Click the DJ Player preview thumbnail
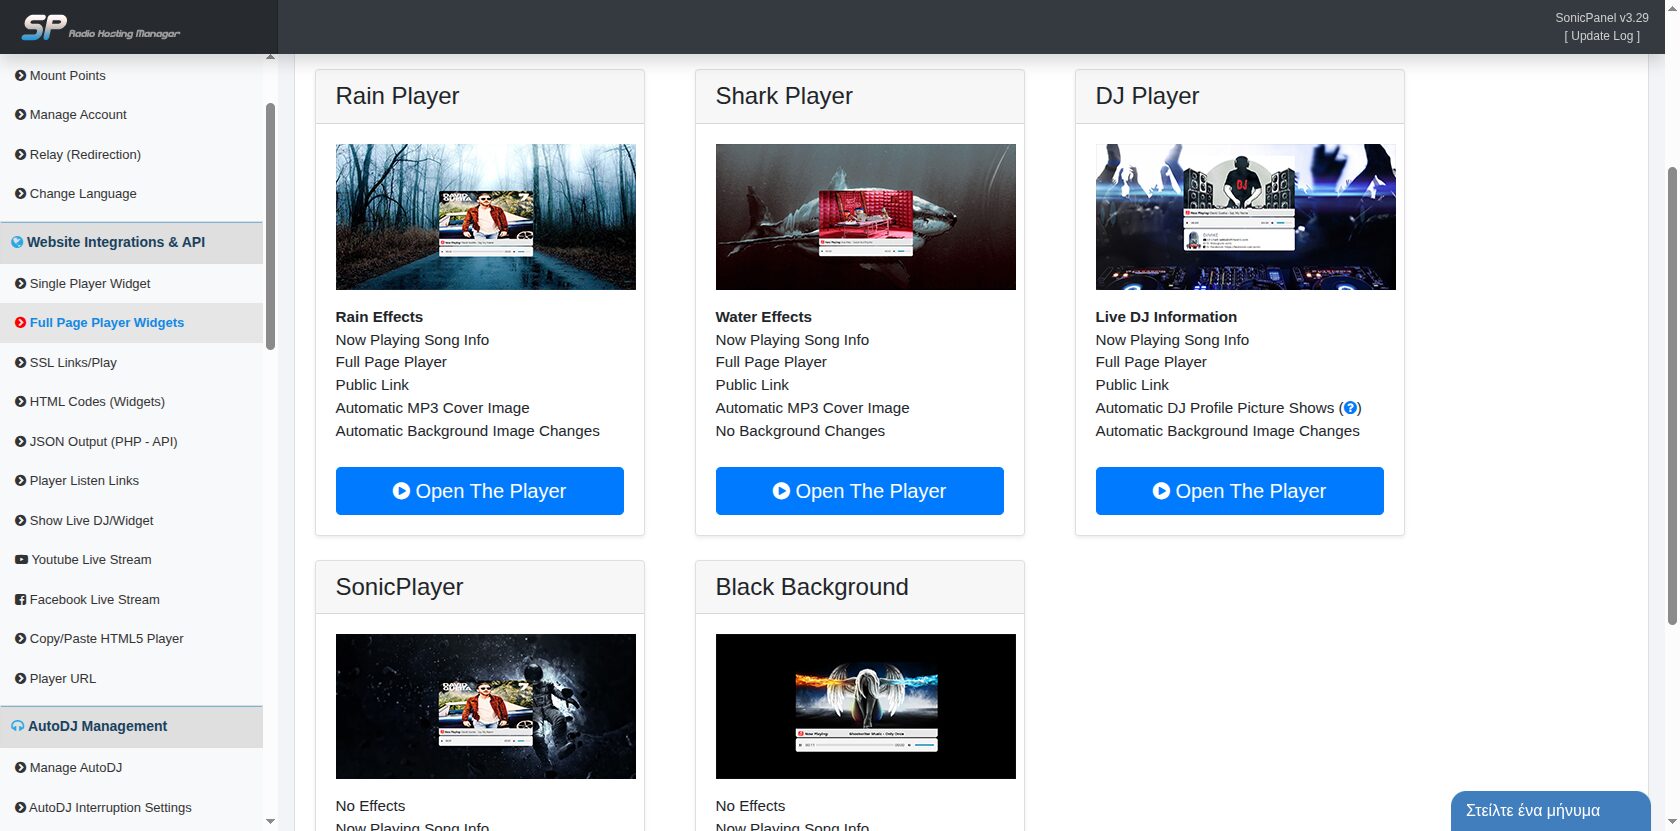The image size is (1680, 831). tap(1245, 217)
